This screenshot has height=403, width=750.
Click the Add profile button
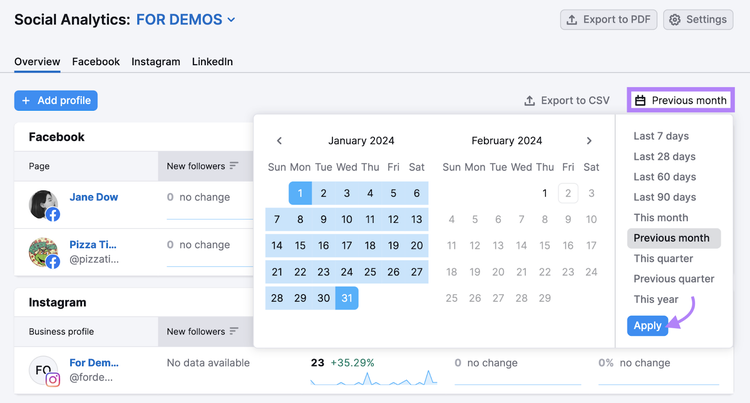click(56, 100)
